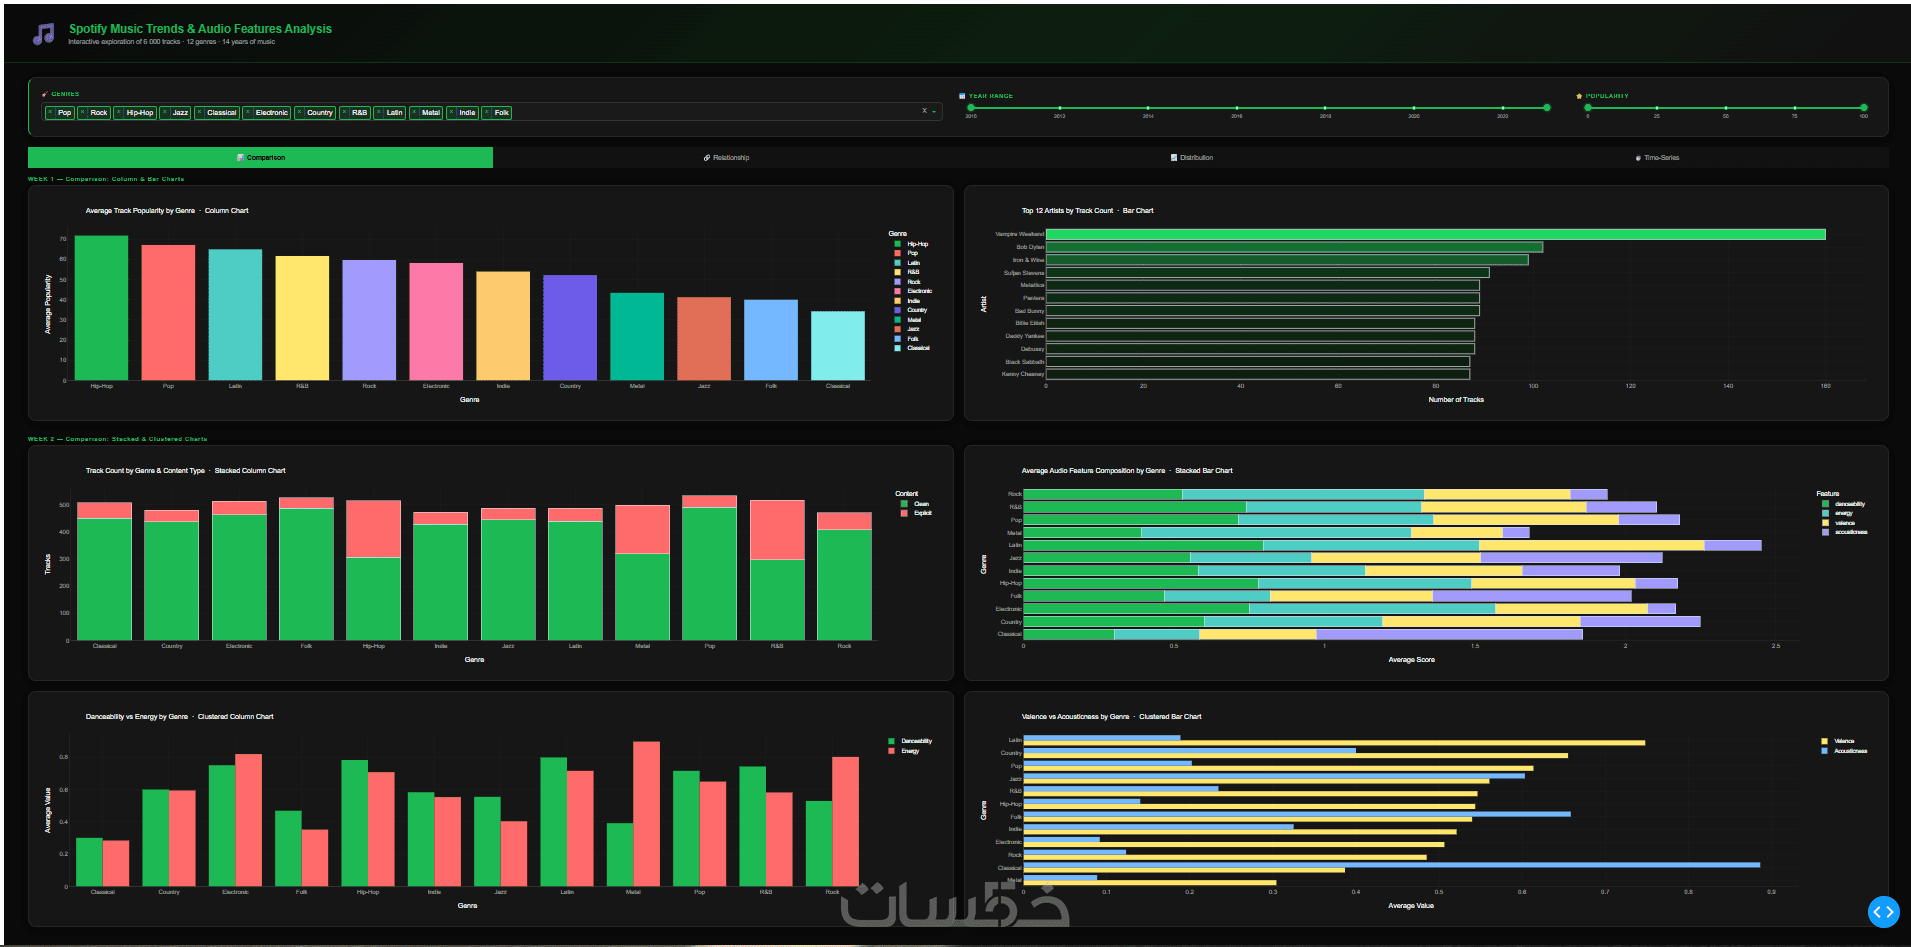Toggle Jazz in the Genre legend
This screenshot has height=947, width=1911.
click(x=907, y=329)
